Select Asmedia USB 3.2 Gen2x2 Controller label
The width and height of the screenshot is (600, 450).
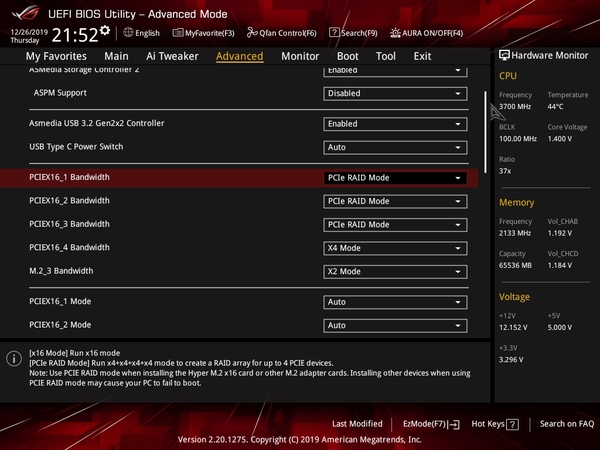coord(97,123)
